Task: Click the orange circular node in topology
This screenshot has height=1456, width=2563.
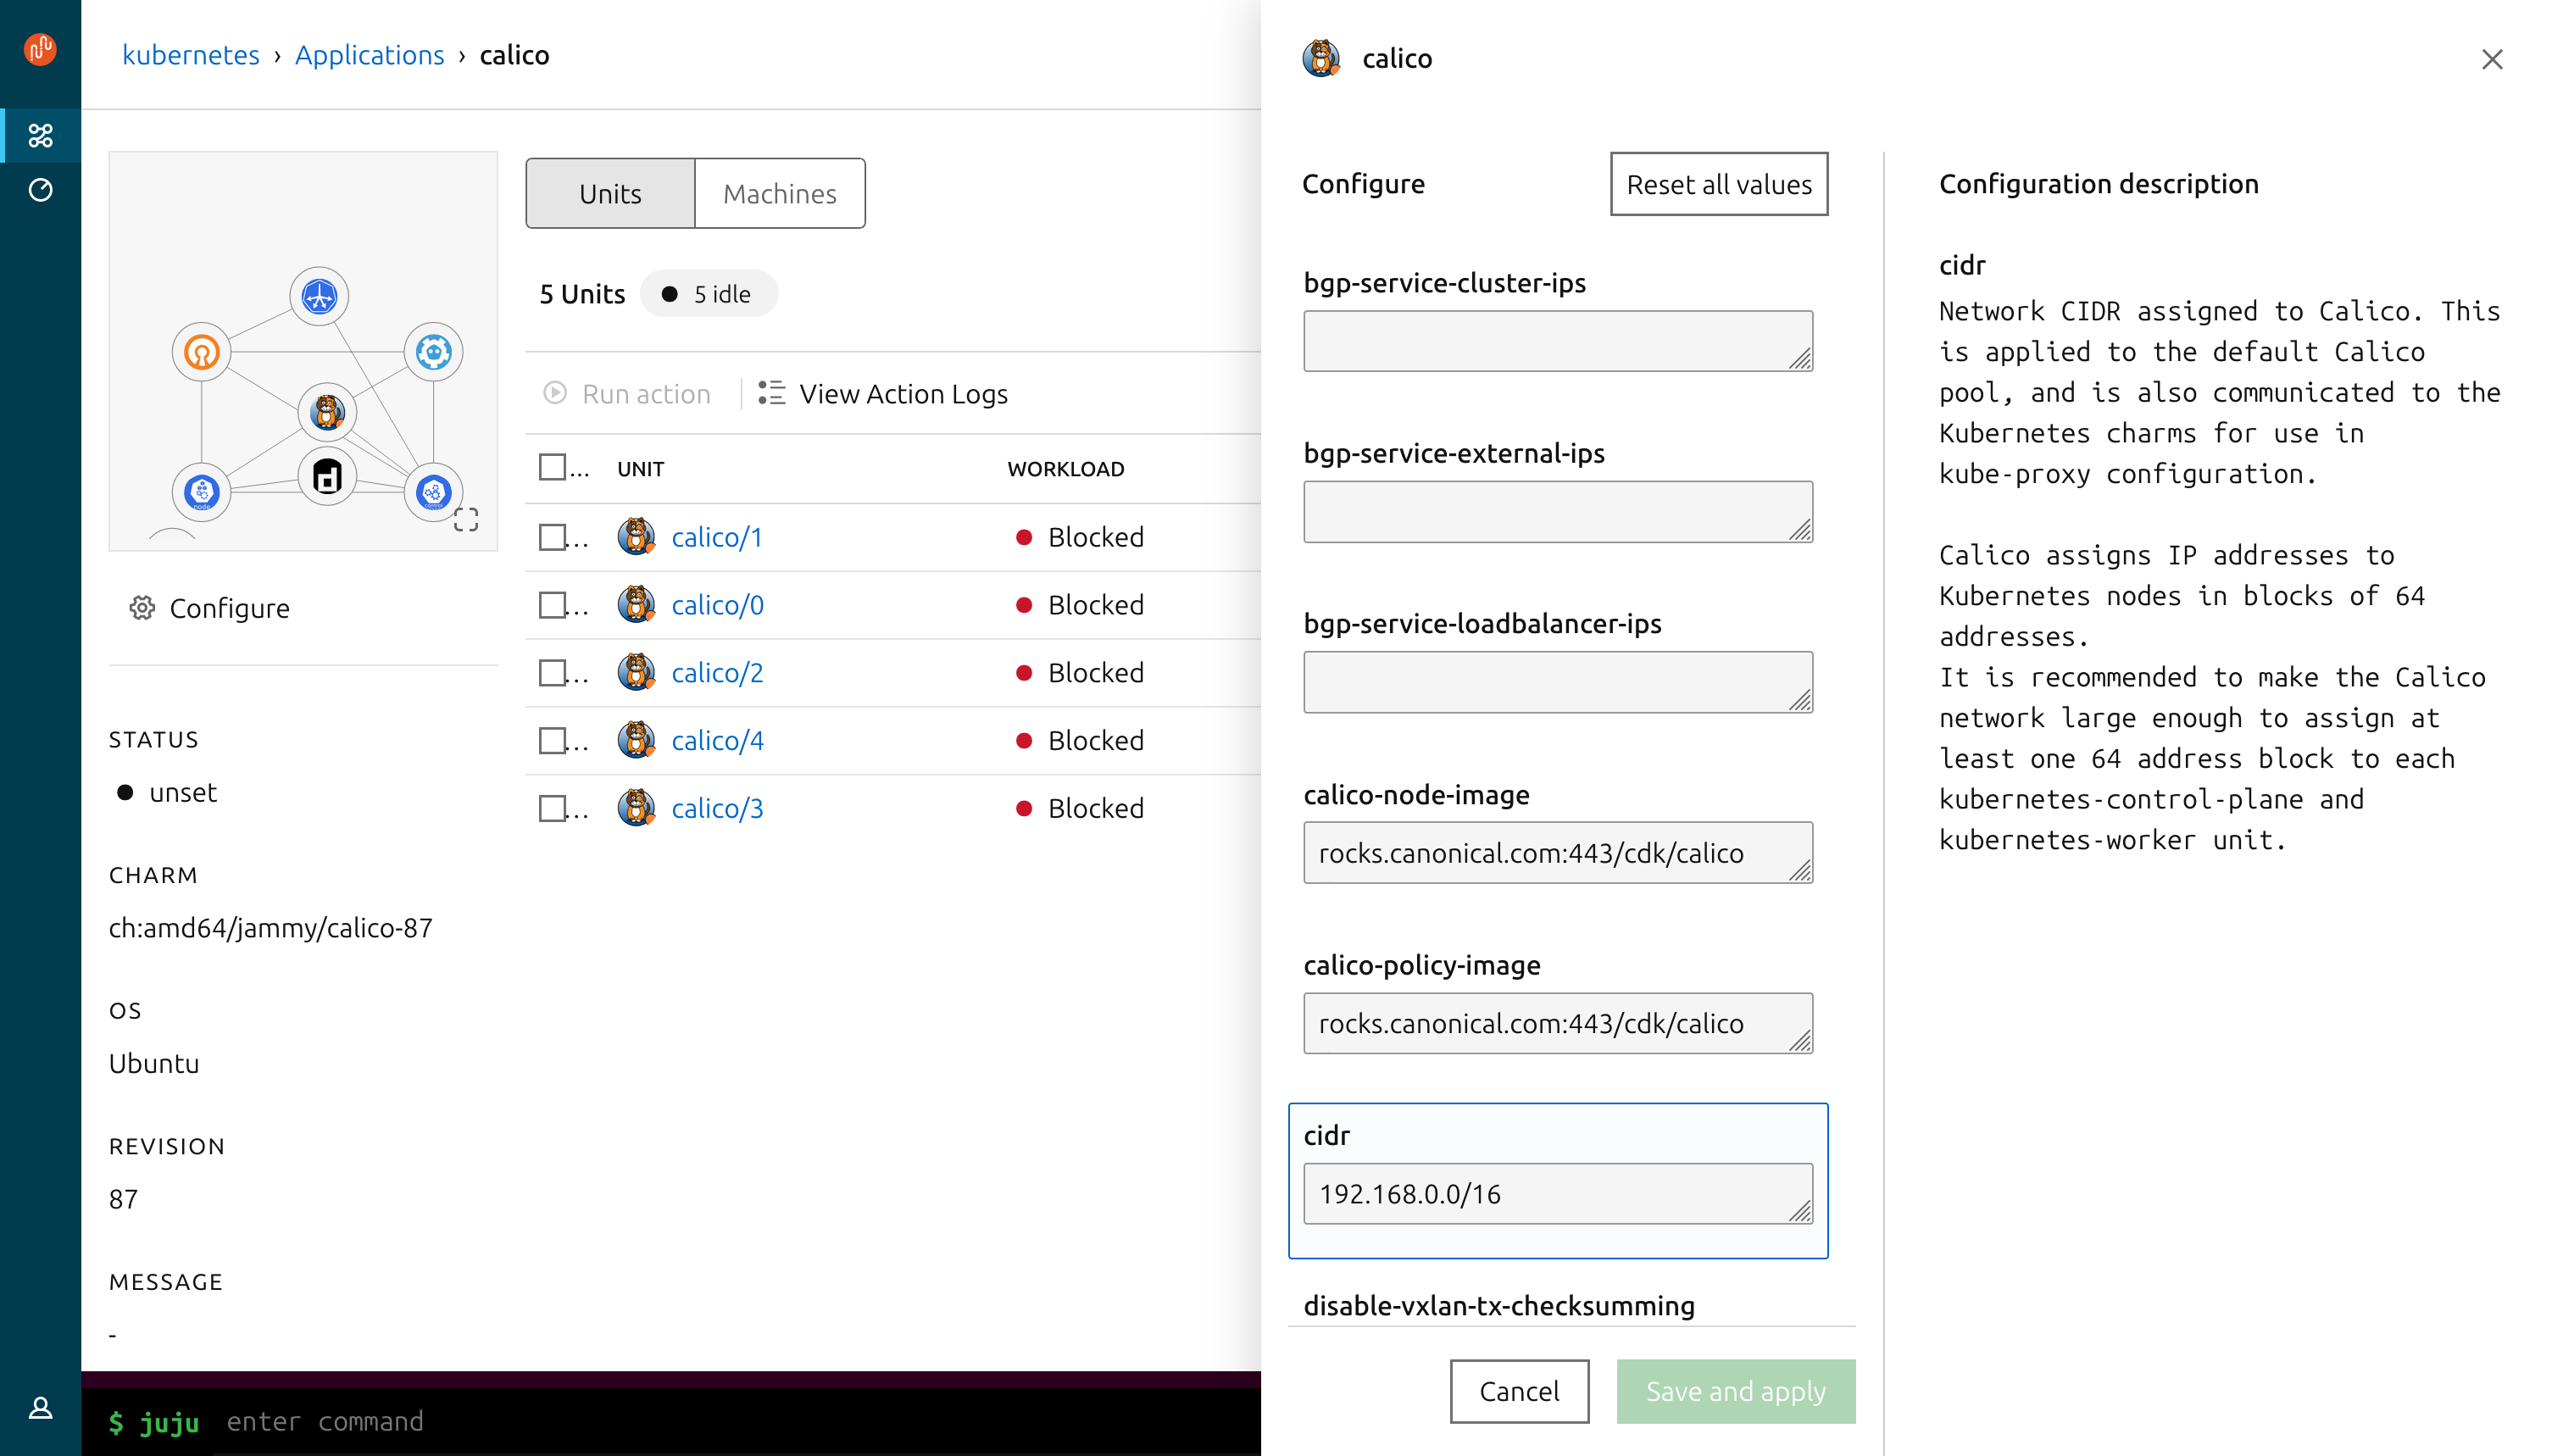Action: tap(202, 352)
